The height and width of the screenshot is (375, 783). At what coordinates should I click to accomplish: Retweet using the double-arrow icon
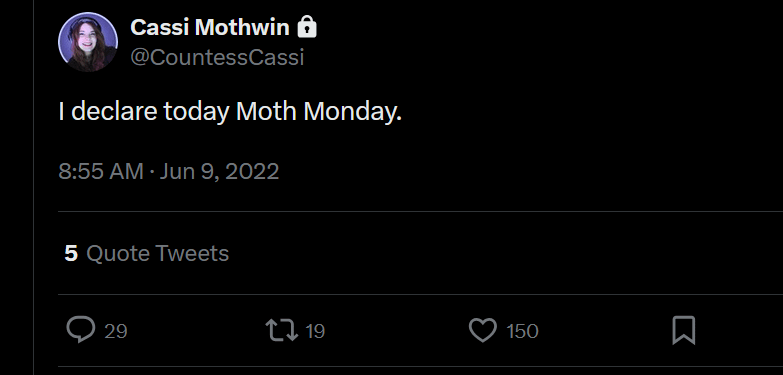(282, 331)
